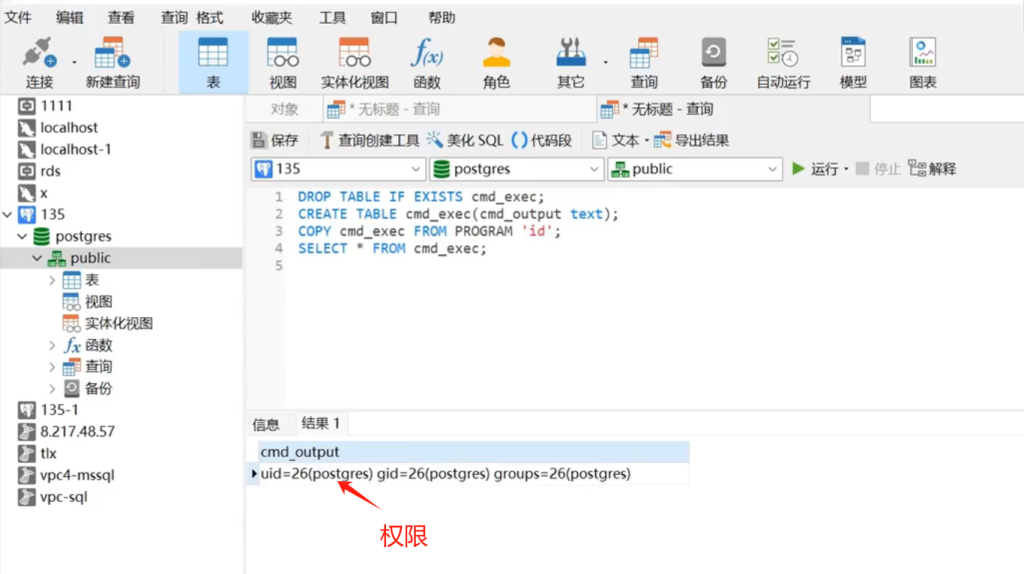Select the vpc4-mssql connection

tap(77, 475)
